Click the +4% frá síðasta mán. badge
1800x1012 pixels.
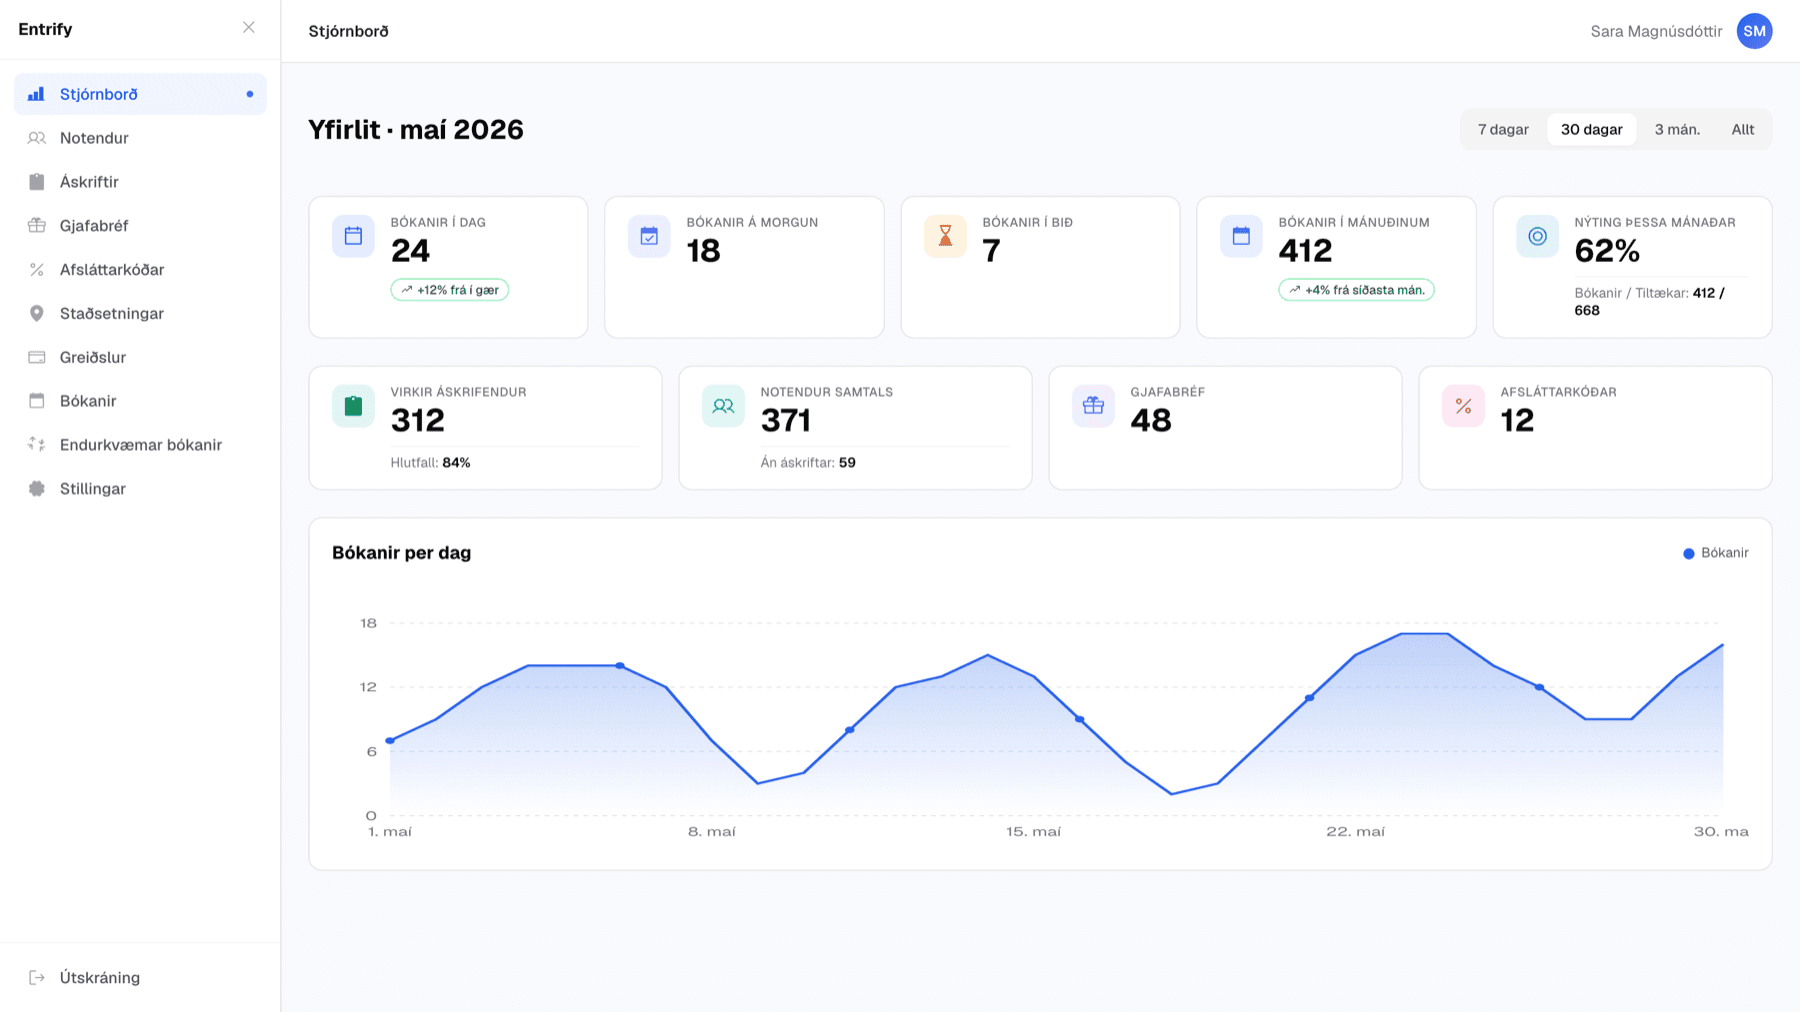(x=1356, y=290)
